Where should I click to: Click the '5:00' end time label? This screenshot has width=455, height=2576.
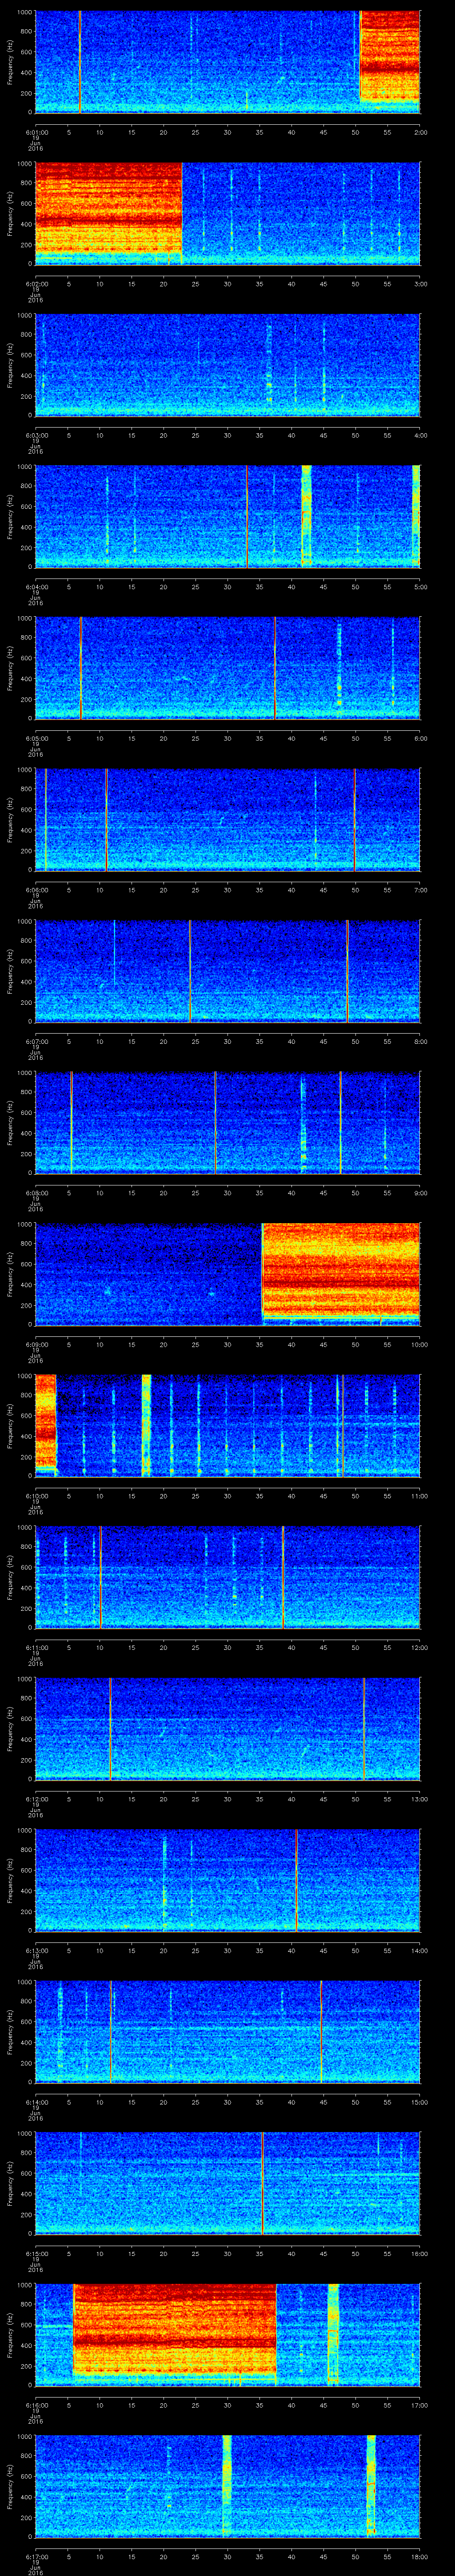[x=420, y=587]
